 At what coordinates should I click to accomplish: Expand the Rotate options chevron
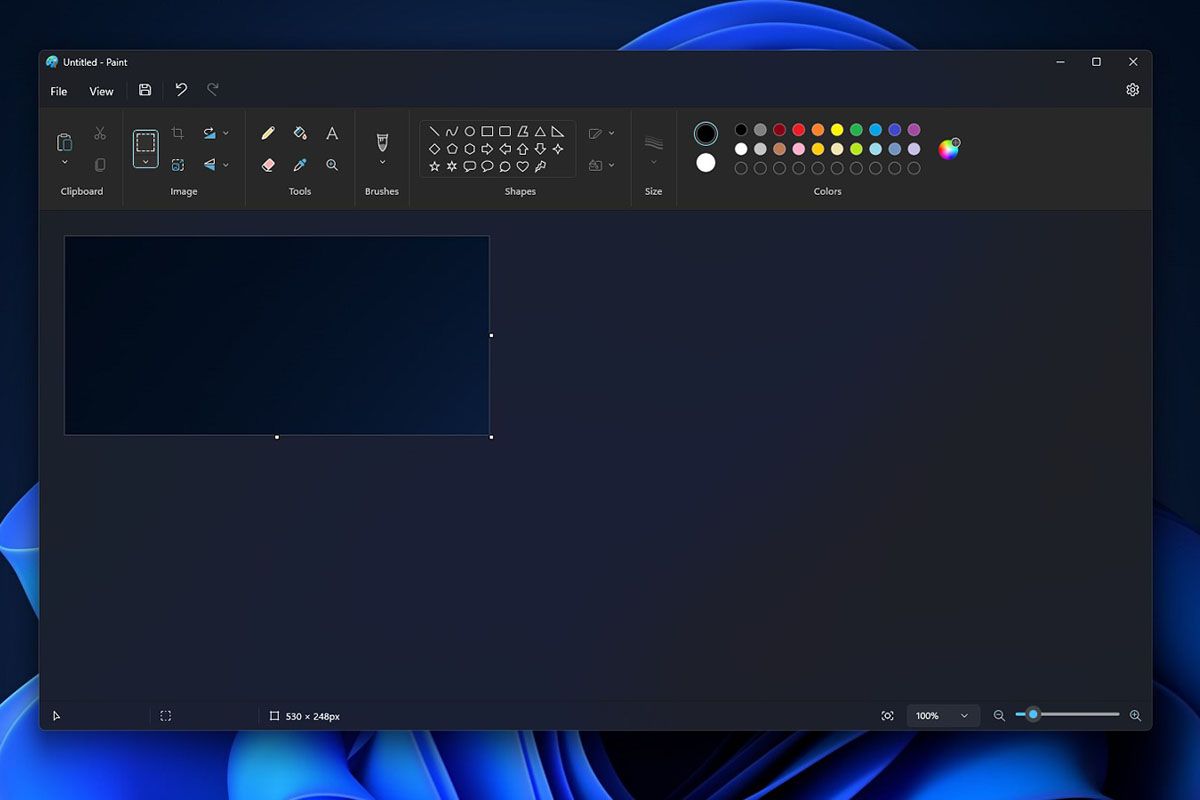226,133
